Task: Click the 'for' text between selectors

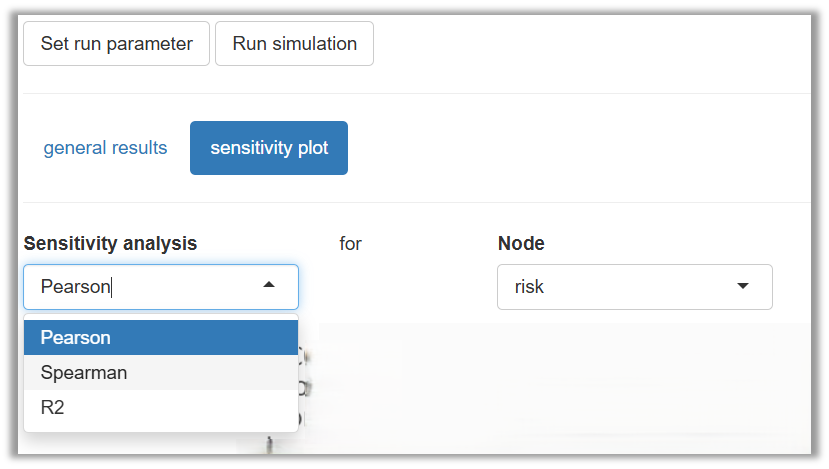Action: pos(350,243)
